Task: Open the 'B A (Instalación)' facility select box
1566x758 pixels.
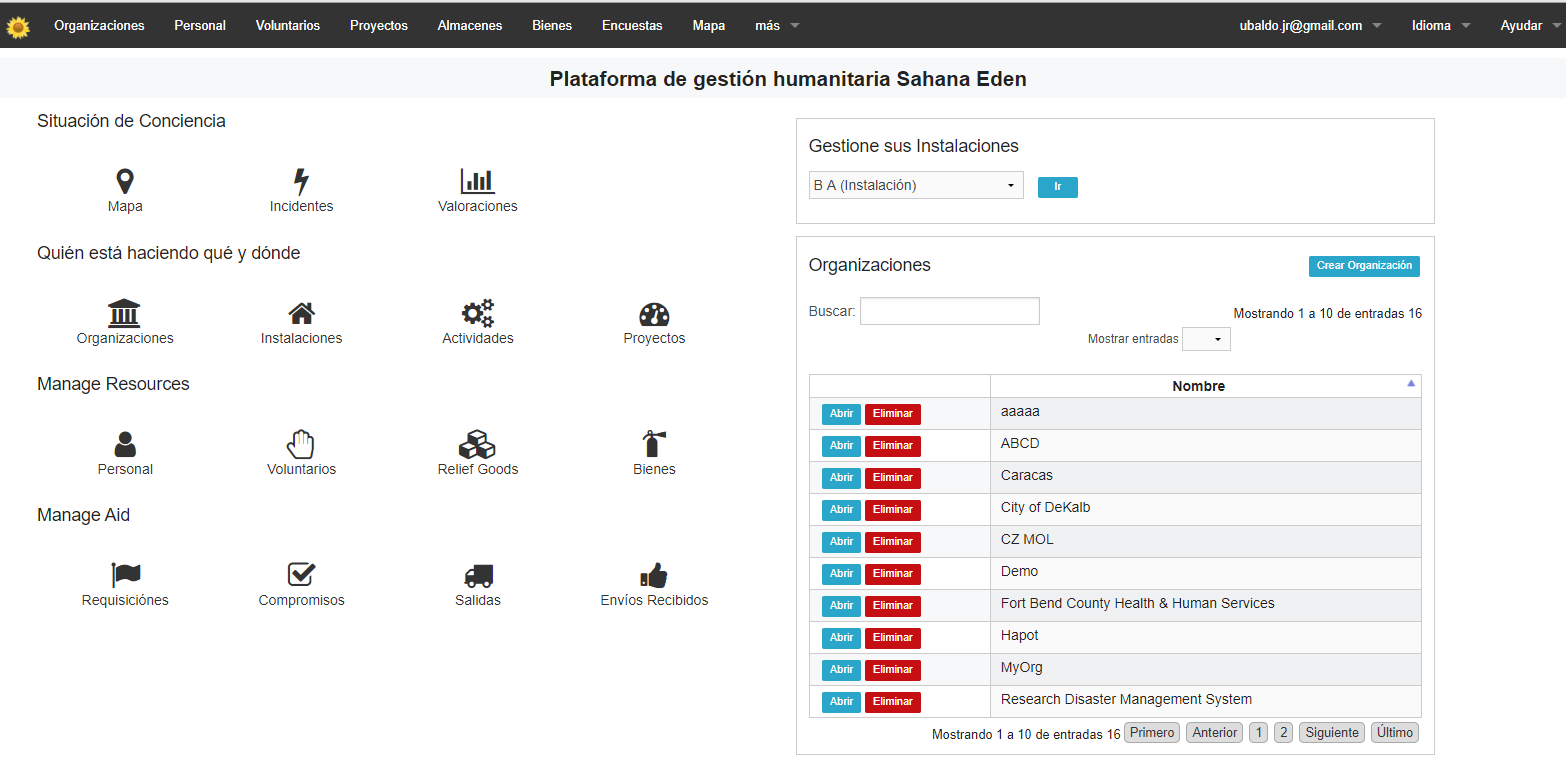Action: pyautogui.click(x=916, y=185)
